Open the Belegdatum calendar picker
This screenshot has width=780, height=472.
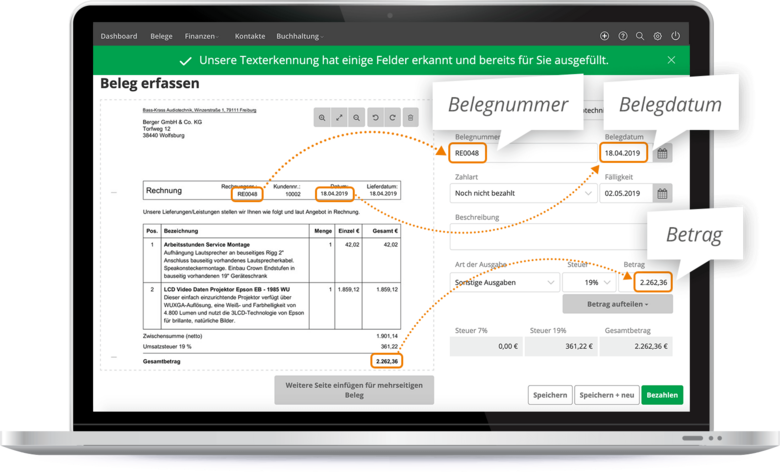coord(662,153)
